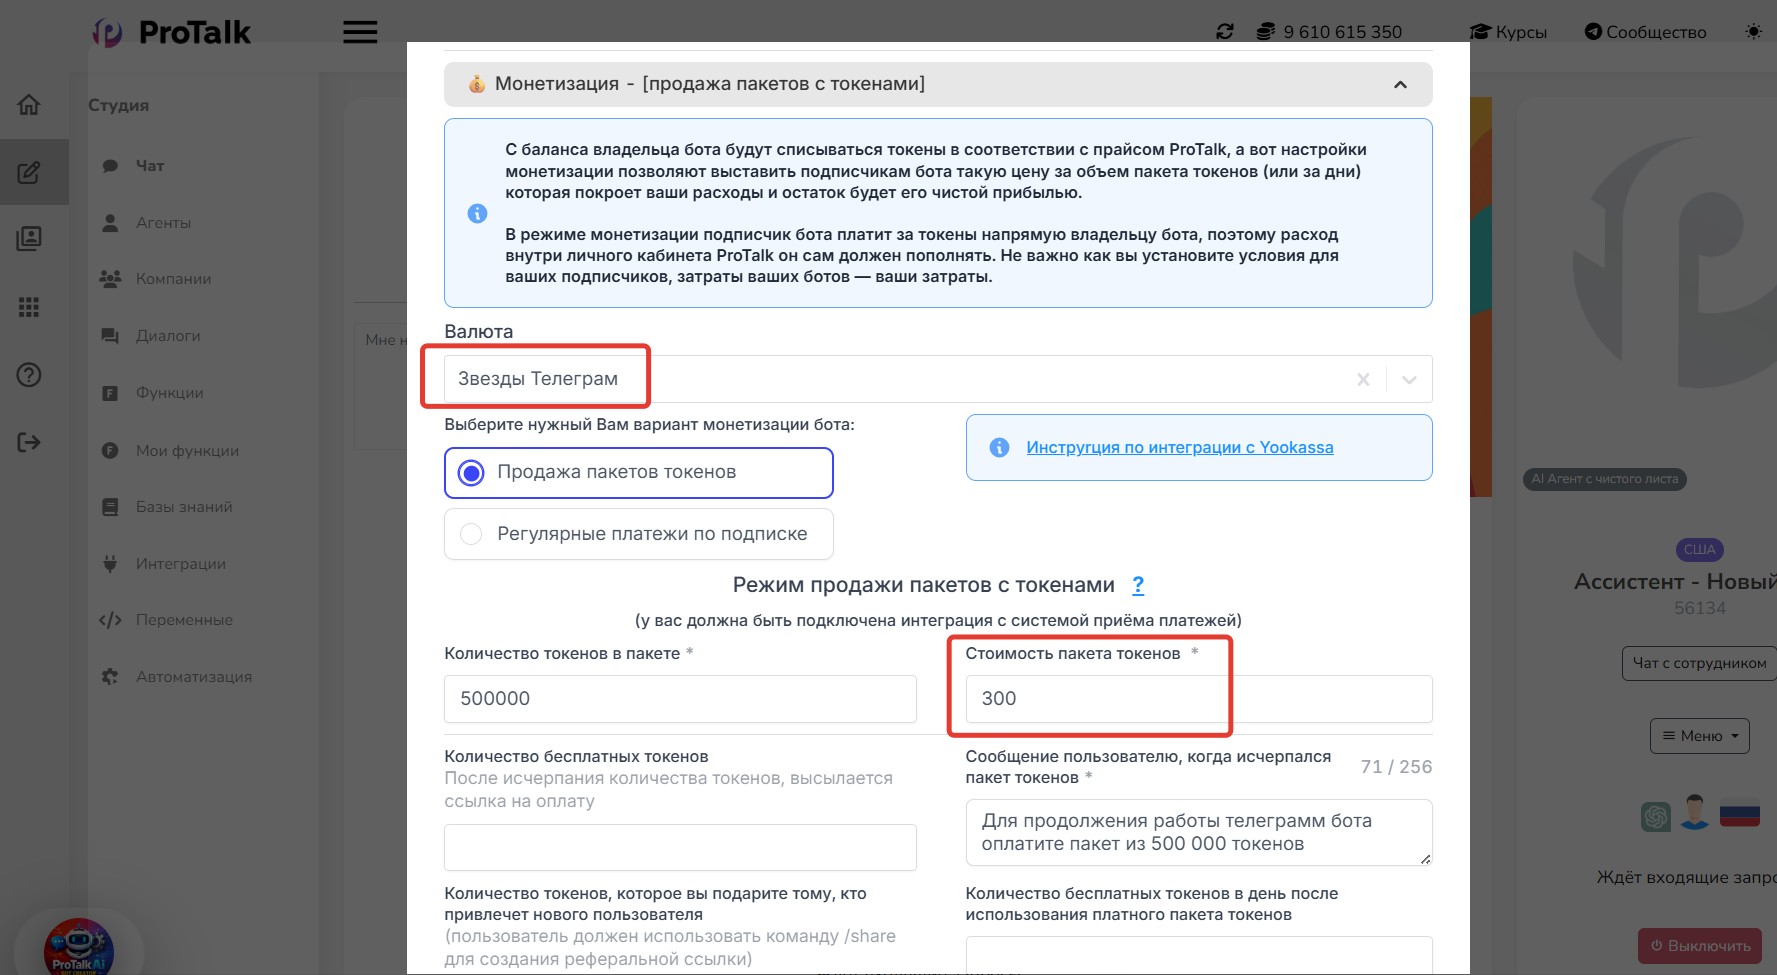
Task: Open the Валюта dropdown arrow
Action: (x=1409, y=380)
